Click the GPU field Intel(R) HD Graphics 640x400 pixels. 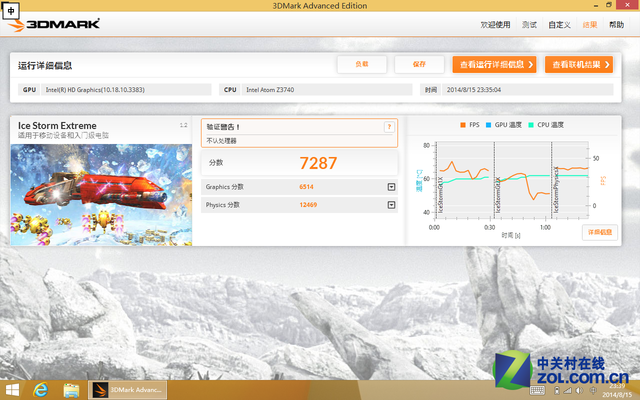point(126,90)
